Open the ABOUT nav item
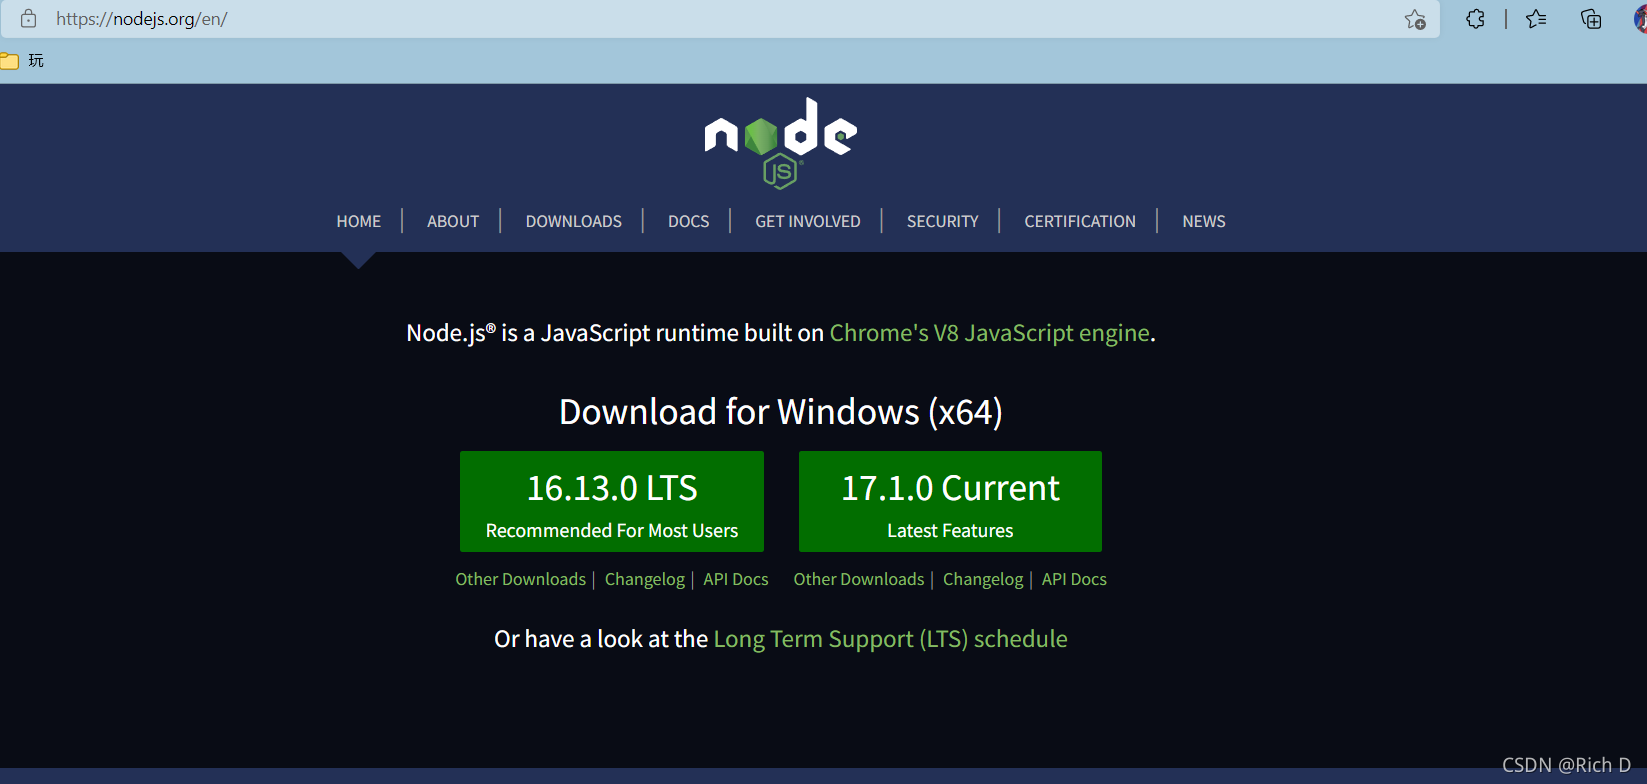Screen dimensions: 1647x784 click(453, 221)
